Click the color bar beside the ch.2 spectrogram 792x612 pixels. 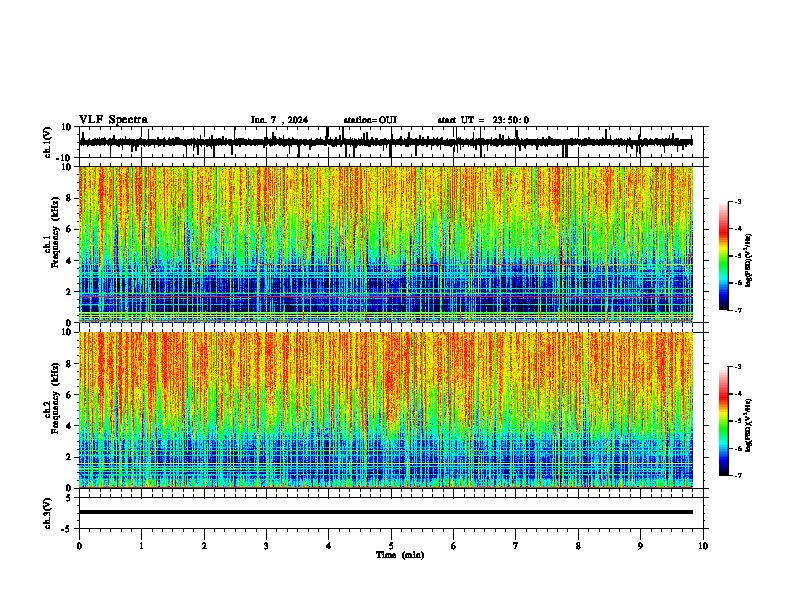[x=724, y=421]
